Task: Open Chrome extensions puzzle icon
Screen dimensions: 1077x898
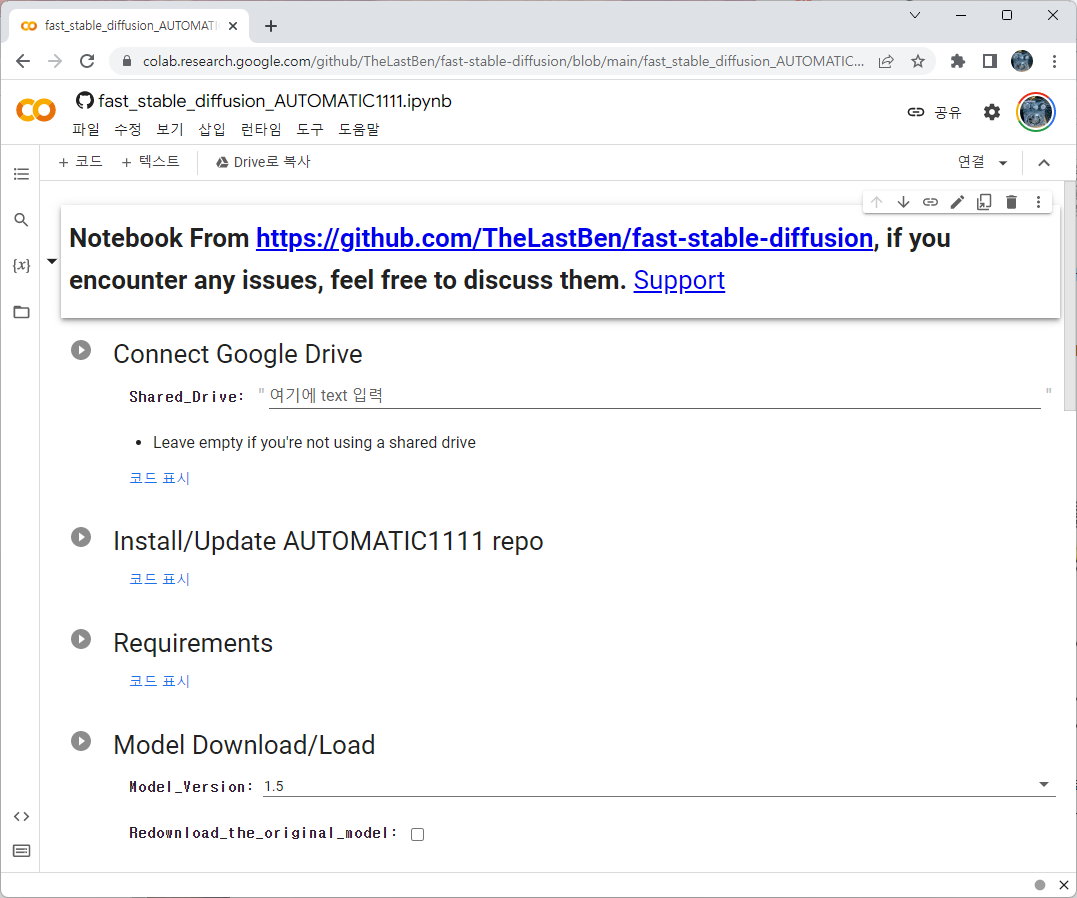Action: coord(957,61)
